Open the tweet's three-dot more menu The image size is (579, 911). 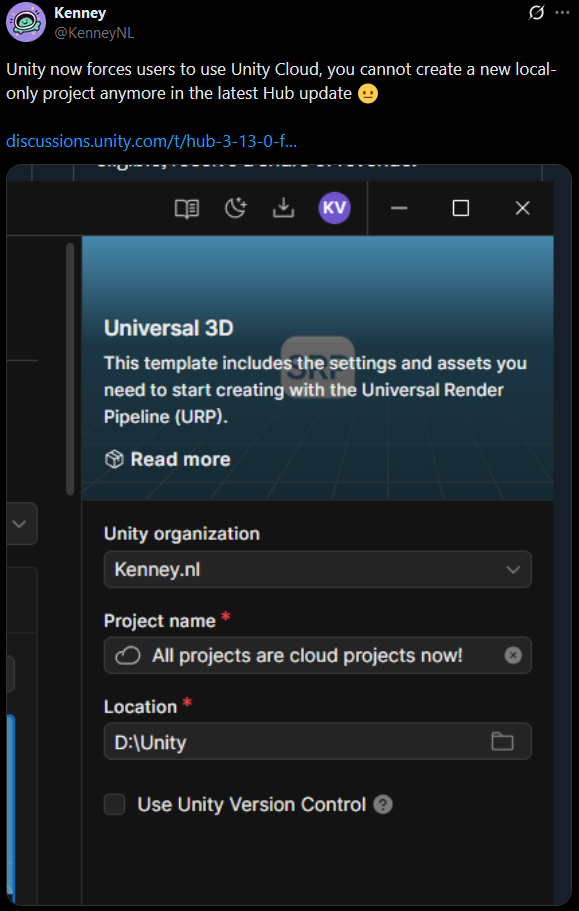[x=562, y=13]
